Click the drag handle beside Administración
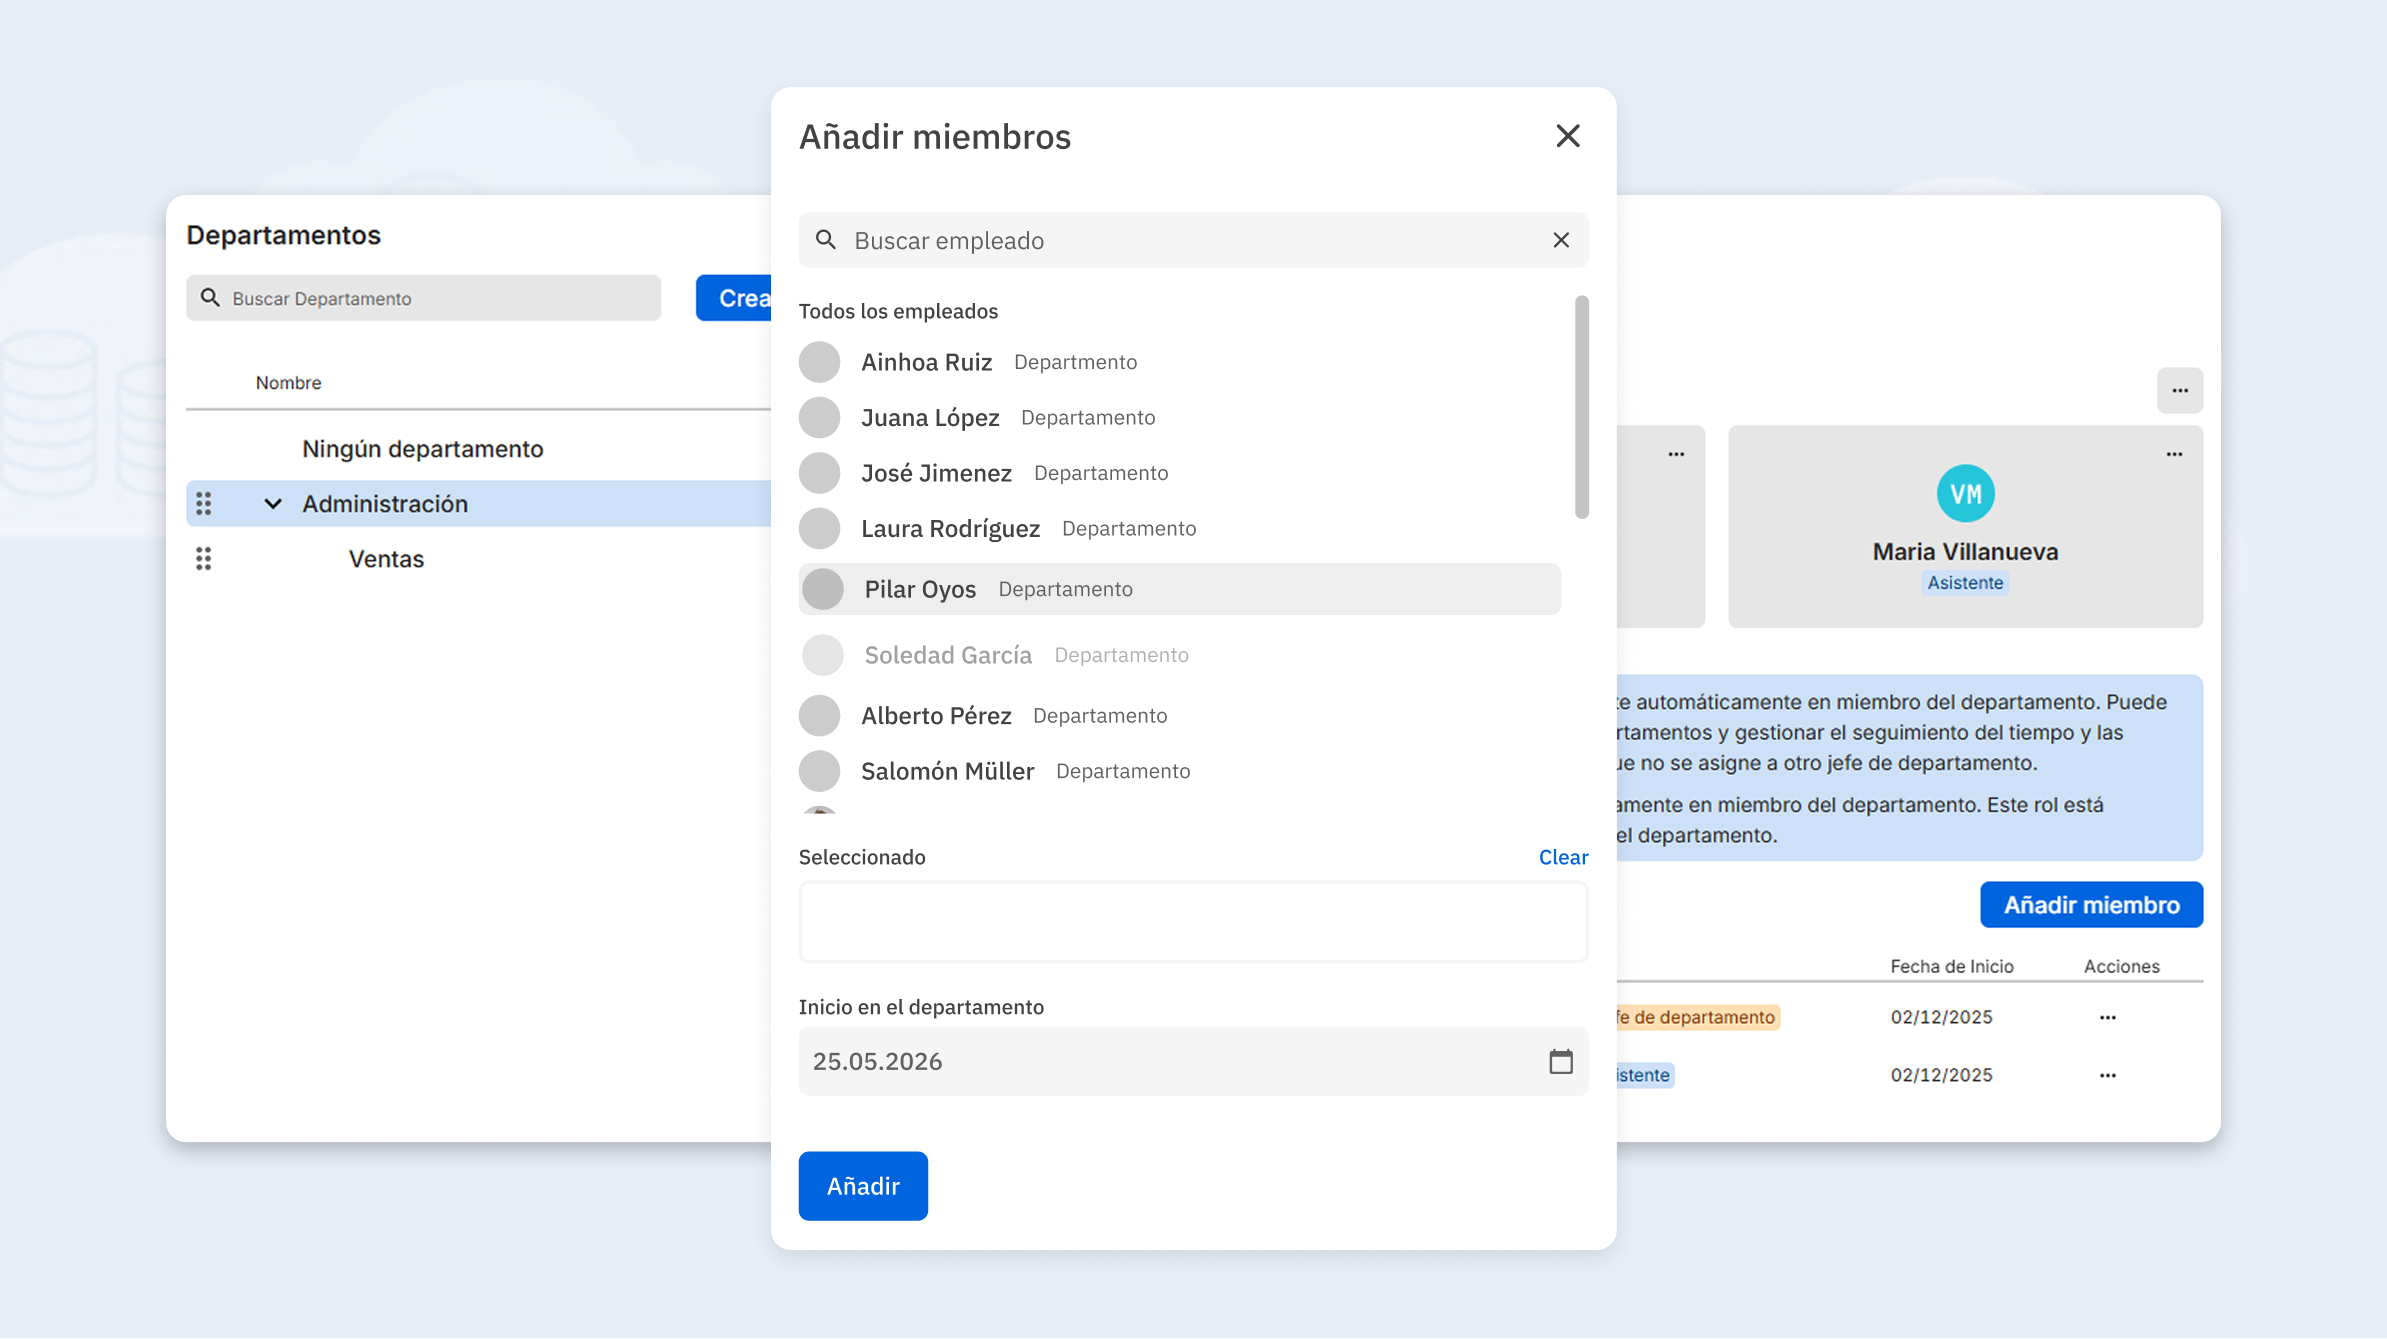 tap(204, 504)
